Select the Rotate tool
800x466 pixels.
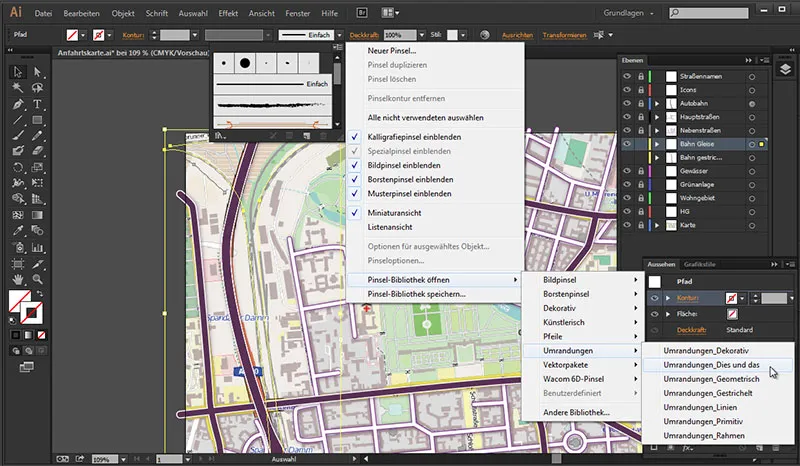click(x=18, y=167)
